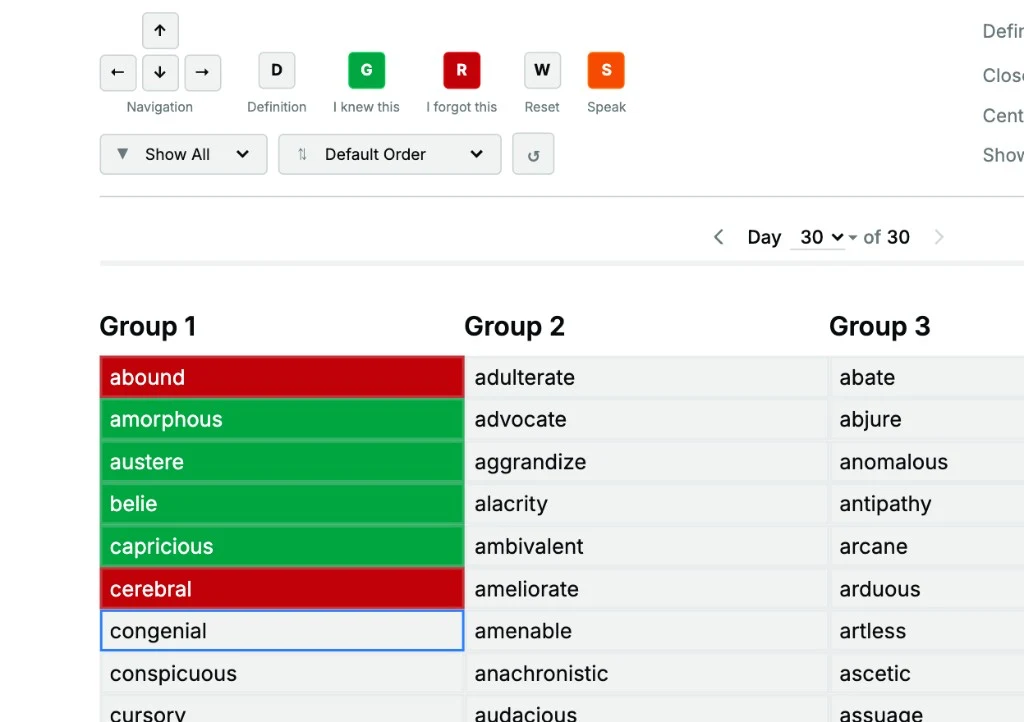Screen dimensions: 1024x722
Task: Select the word 'assuage'
Action: tap(927, 710)
